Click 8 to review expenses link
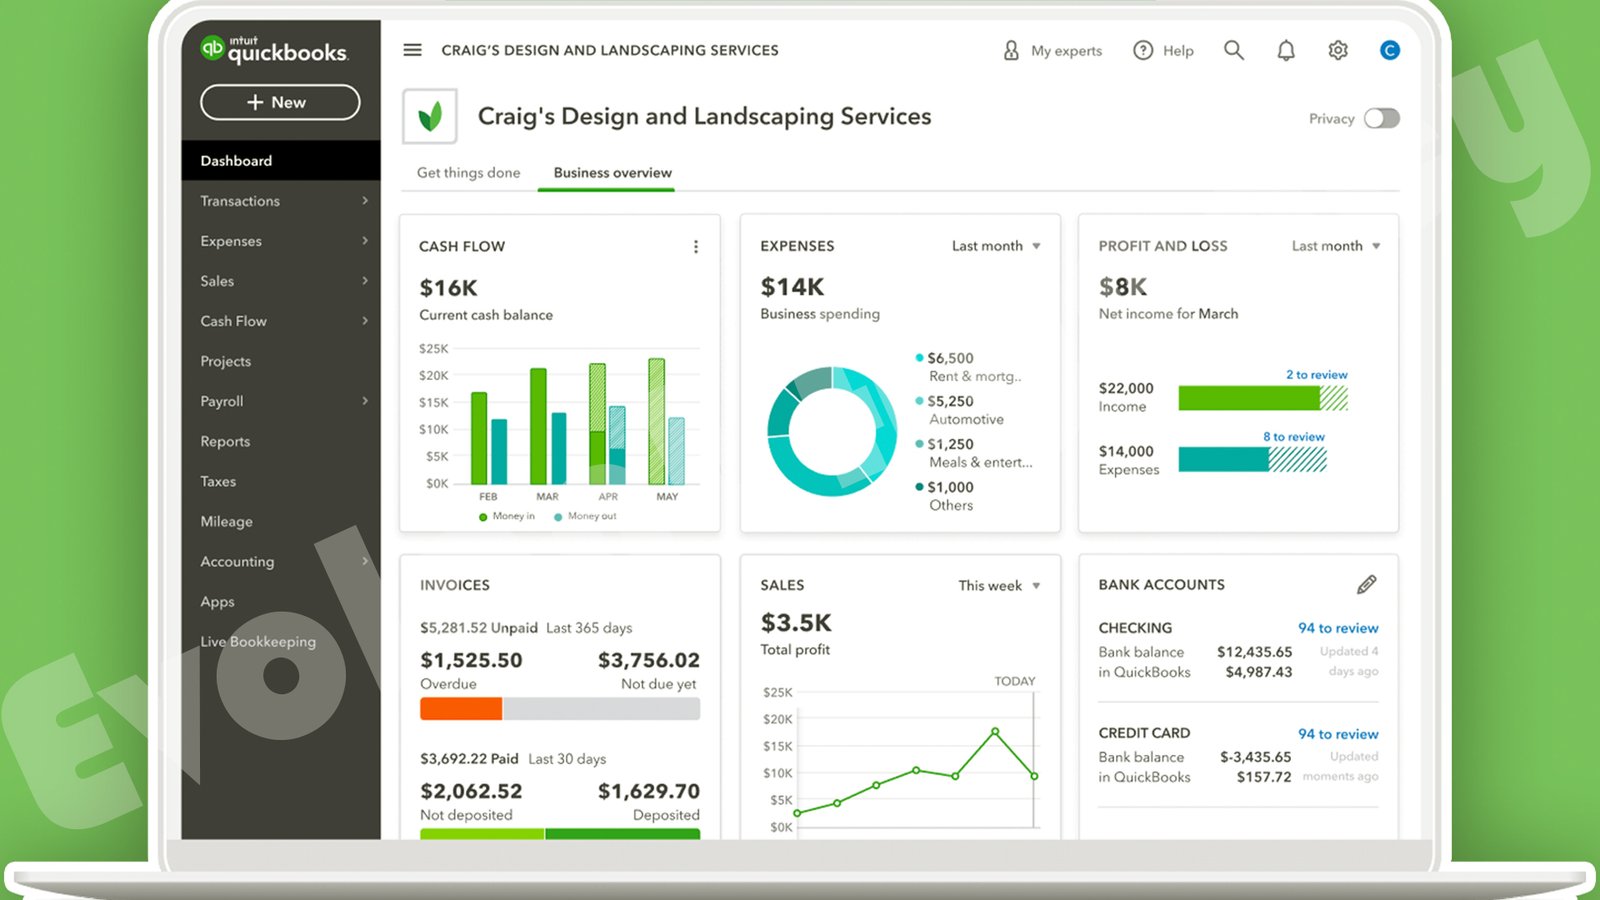The image size is (1600, 900). coord(1293,437)
